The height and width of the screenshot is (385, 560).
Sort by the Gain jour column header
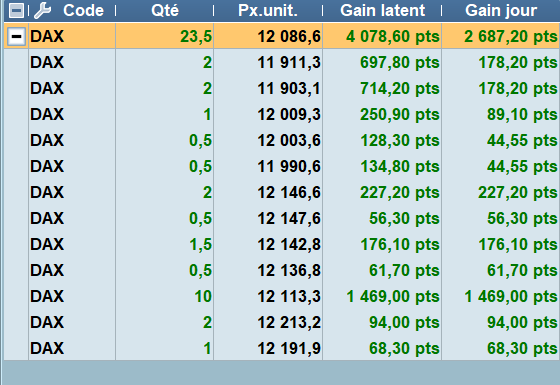click(501, 11)
